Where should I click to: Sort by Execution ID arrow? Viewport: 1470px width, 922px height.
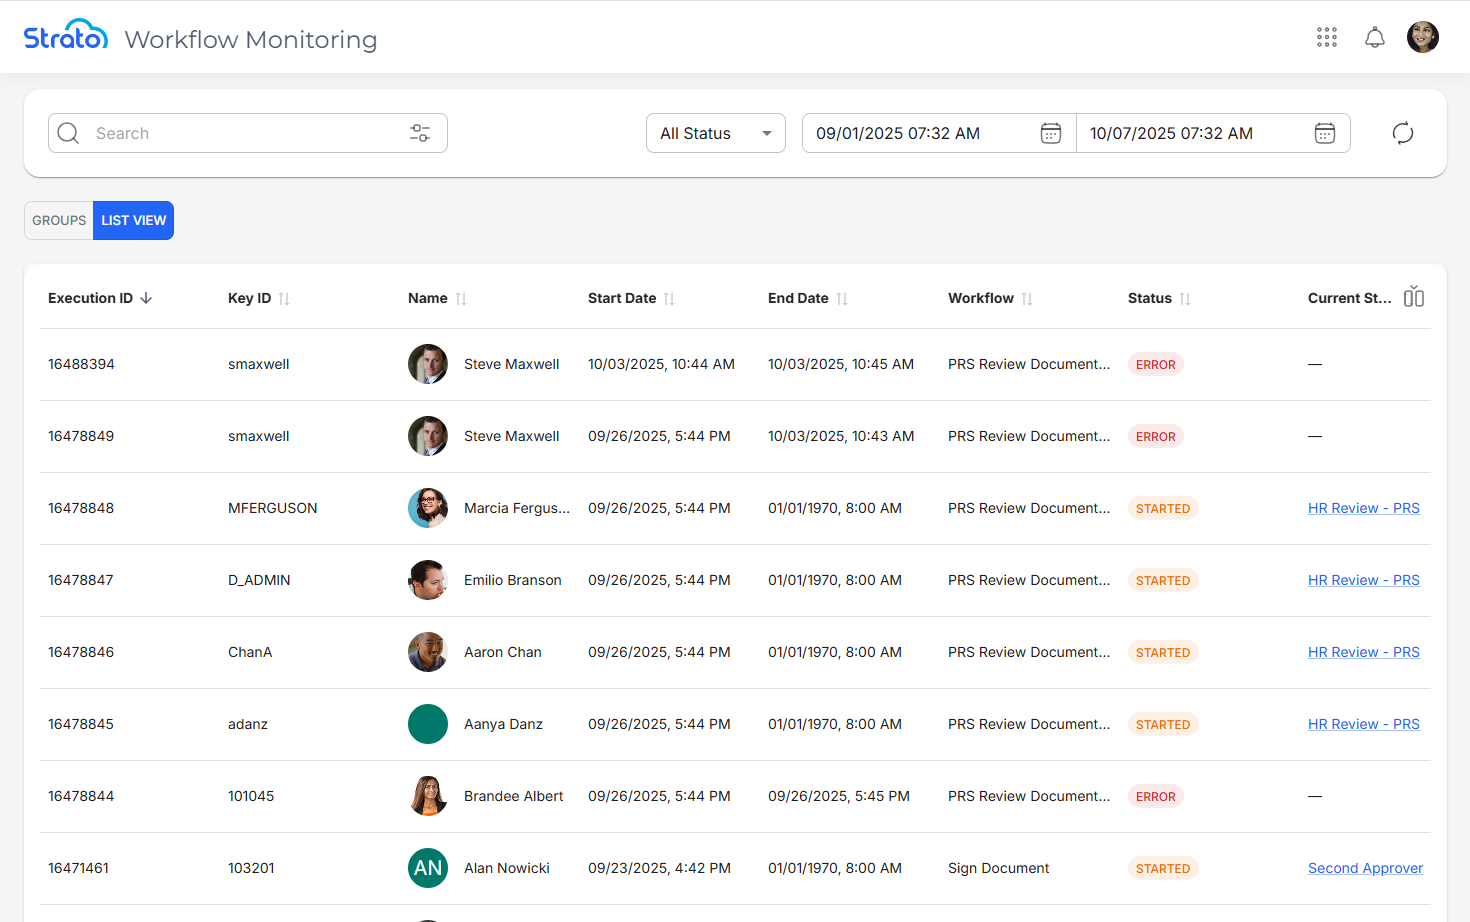pyautogui.click(x=146, y=298)
